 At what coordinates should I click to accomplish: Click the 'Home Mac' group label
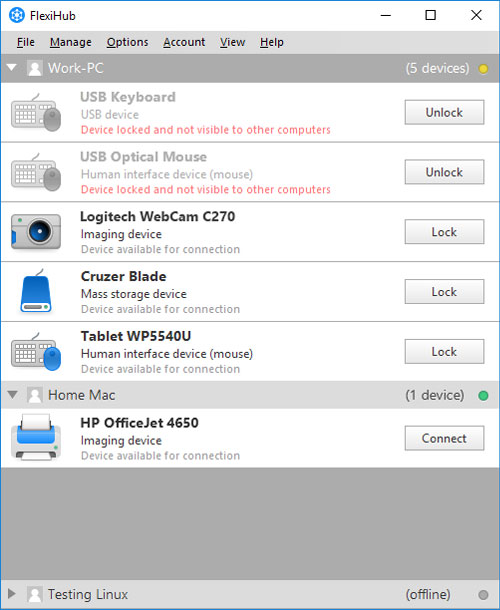point(82,395)
